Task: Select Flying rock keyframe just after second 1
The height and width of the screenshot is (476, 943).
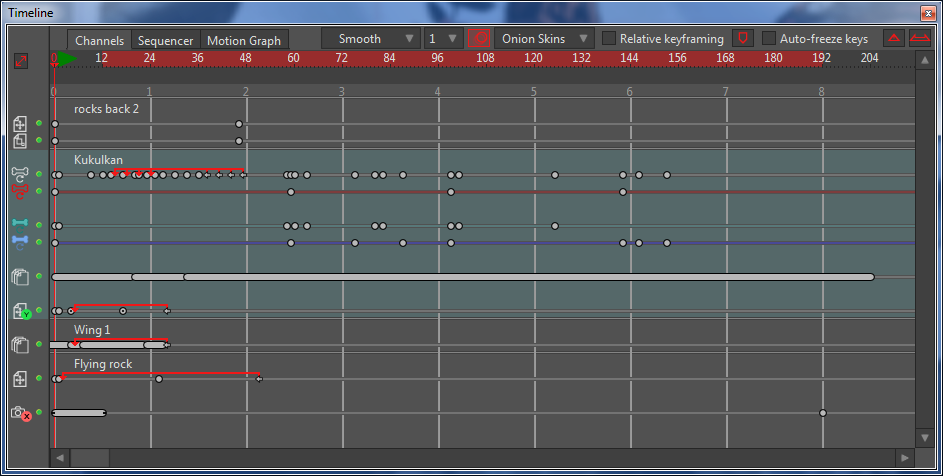Action: [159, 379]
